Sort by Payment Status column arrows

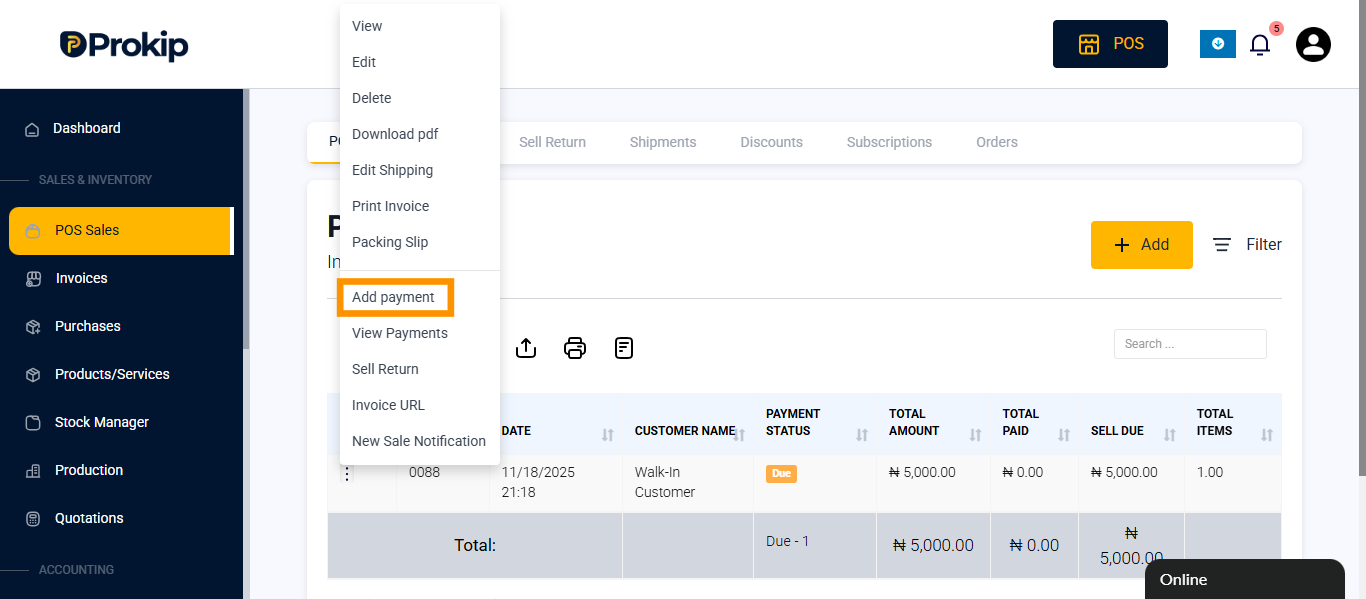coord(862,435)
